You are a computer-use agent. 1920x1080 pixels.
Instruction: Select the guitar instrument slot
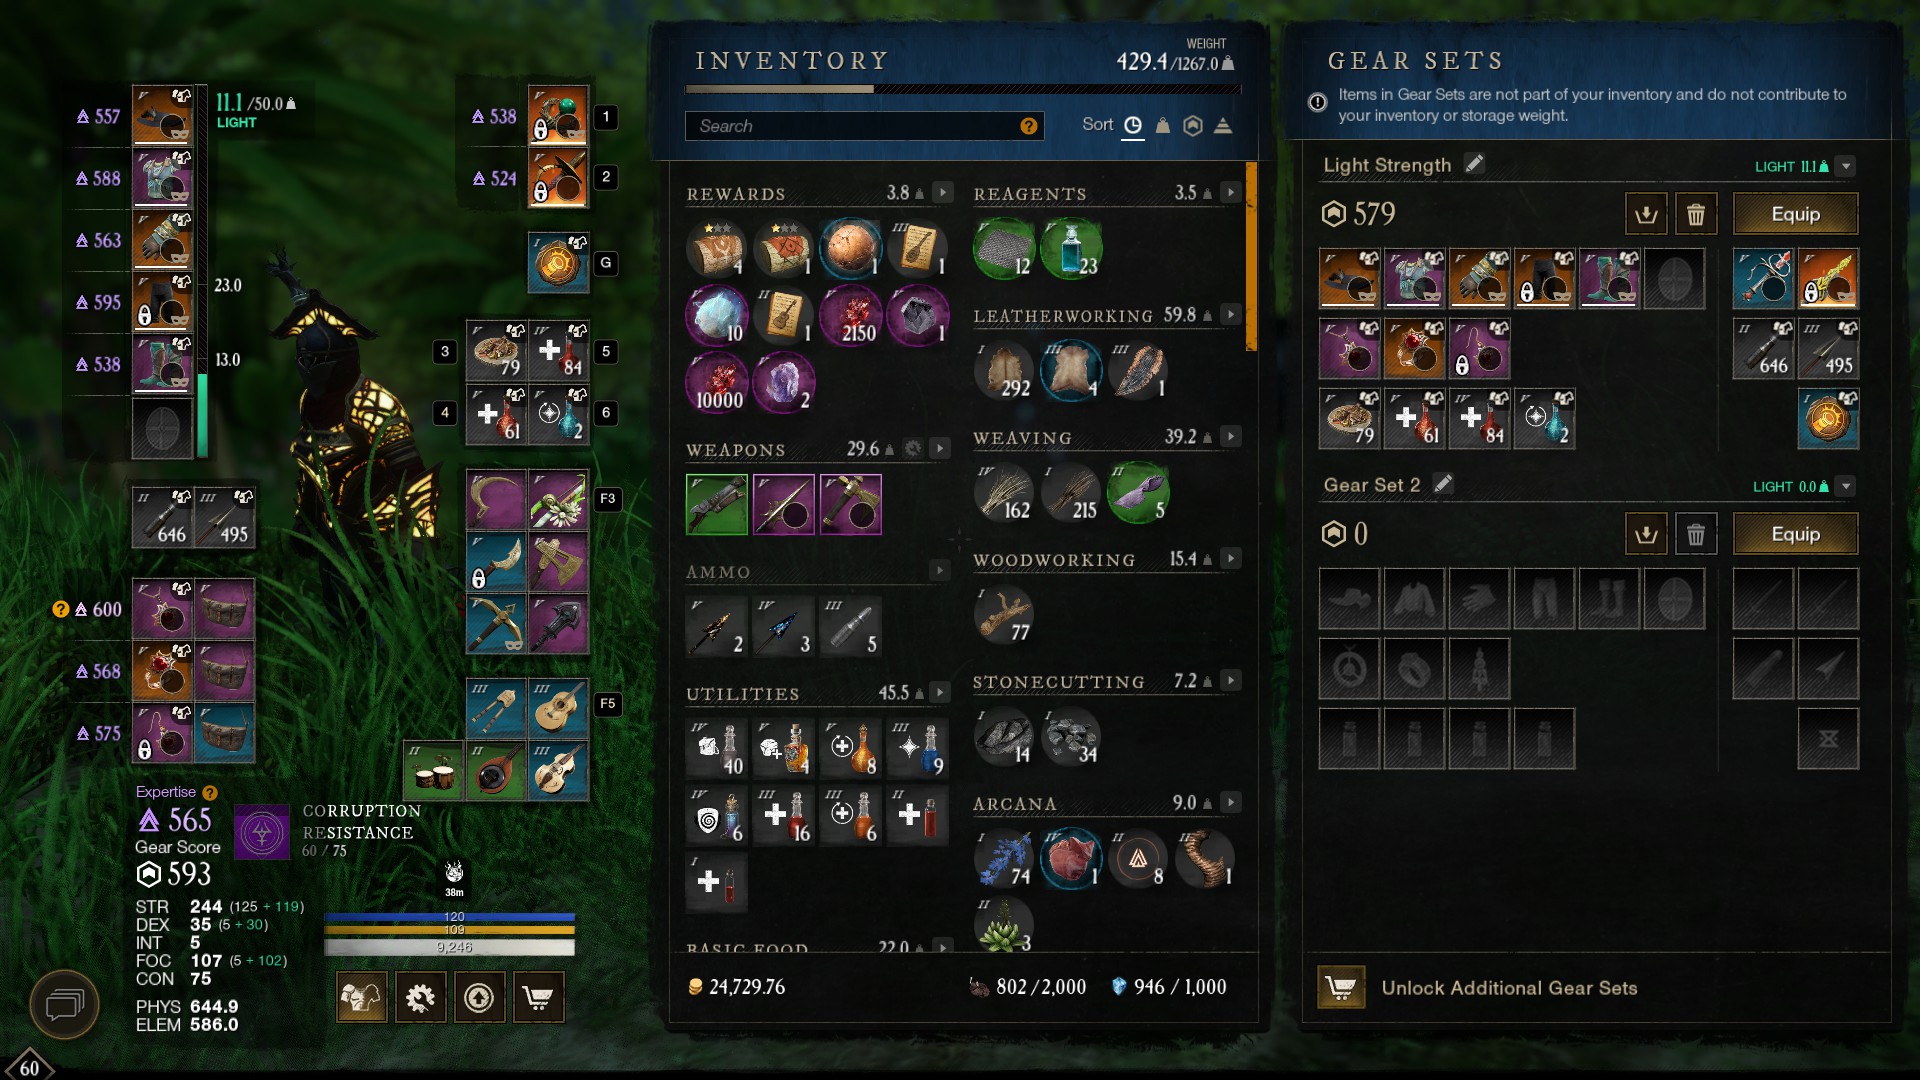pyautogui.click(x=558, y=709)
